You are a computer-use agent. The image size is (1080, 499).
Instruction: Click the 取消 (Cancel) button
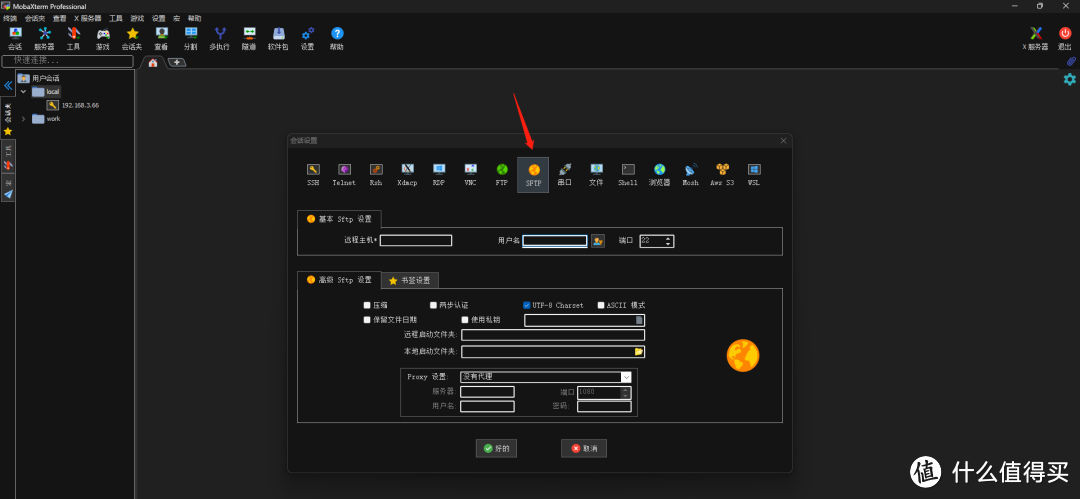pos(583,449)
